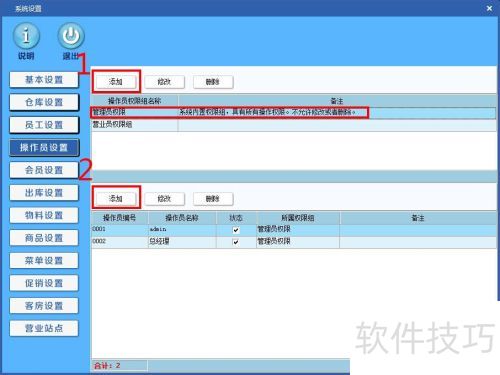Image resolution: width=500 pixels, height=375 pixels.
Task: Open 商品设置 from the sidebar
Action: point(44,238)
